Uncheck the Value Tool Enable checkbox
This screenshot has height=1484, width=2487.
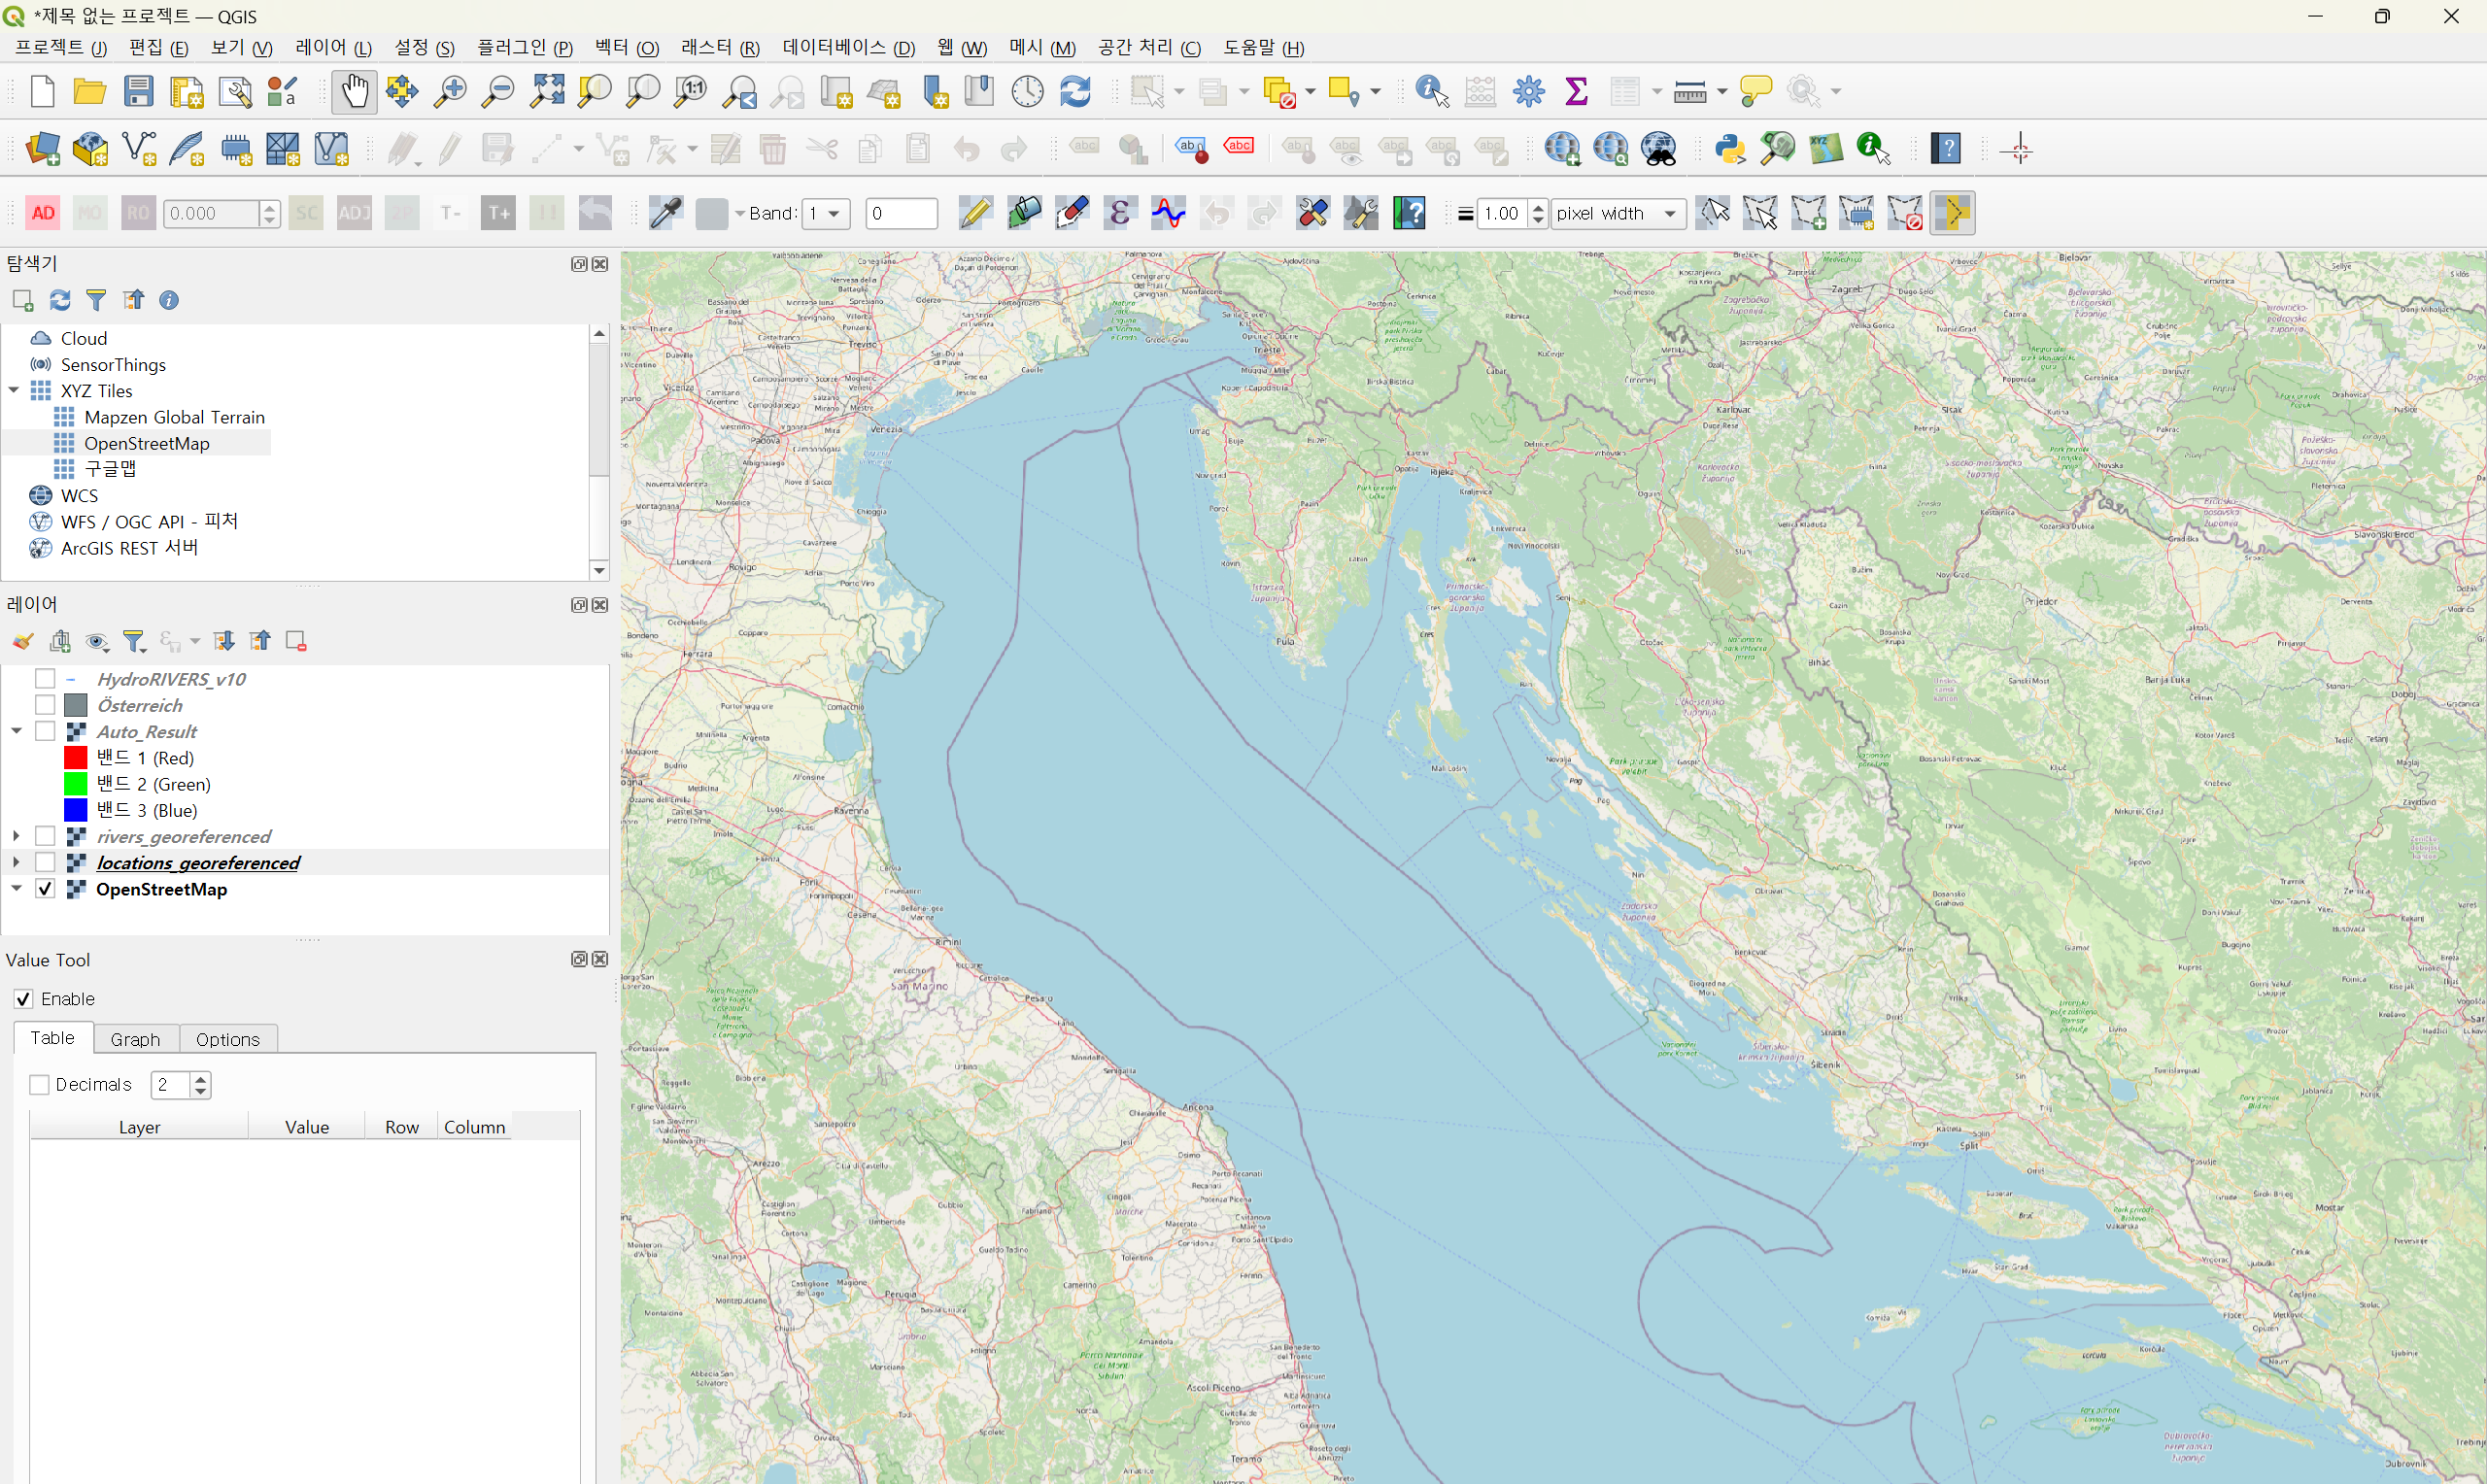(x=24, y=999)
